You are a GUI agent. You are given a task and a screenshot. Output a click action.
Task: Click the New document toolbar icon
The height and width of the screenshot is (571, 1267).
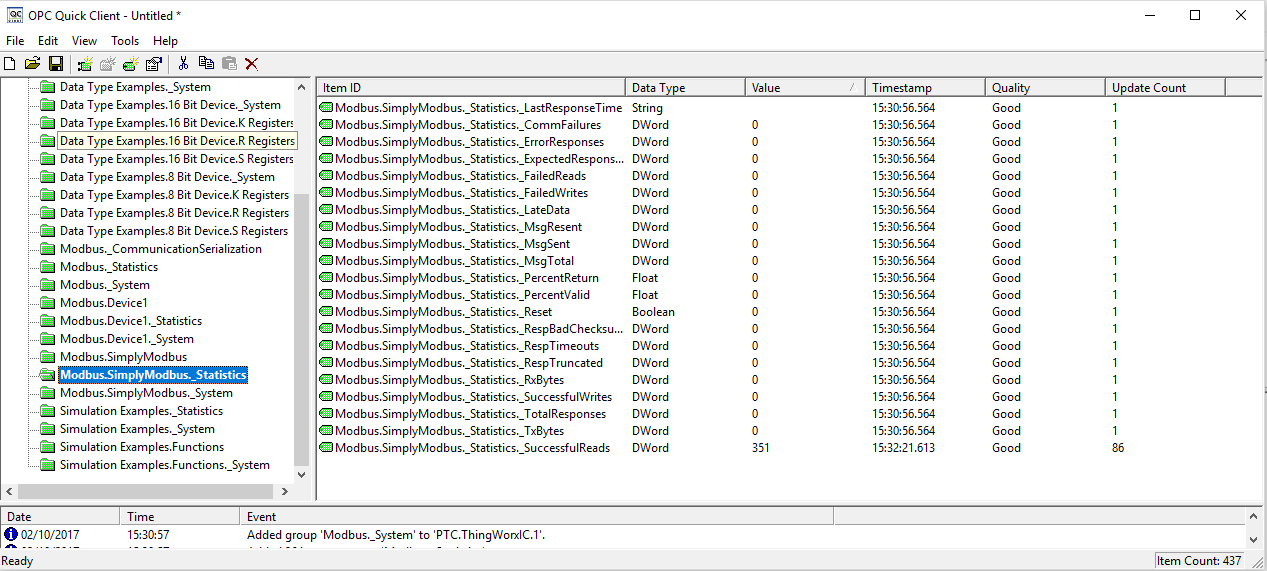[10, 64]
